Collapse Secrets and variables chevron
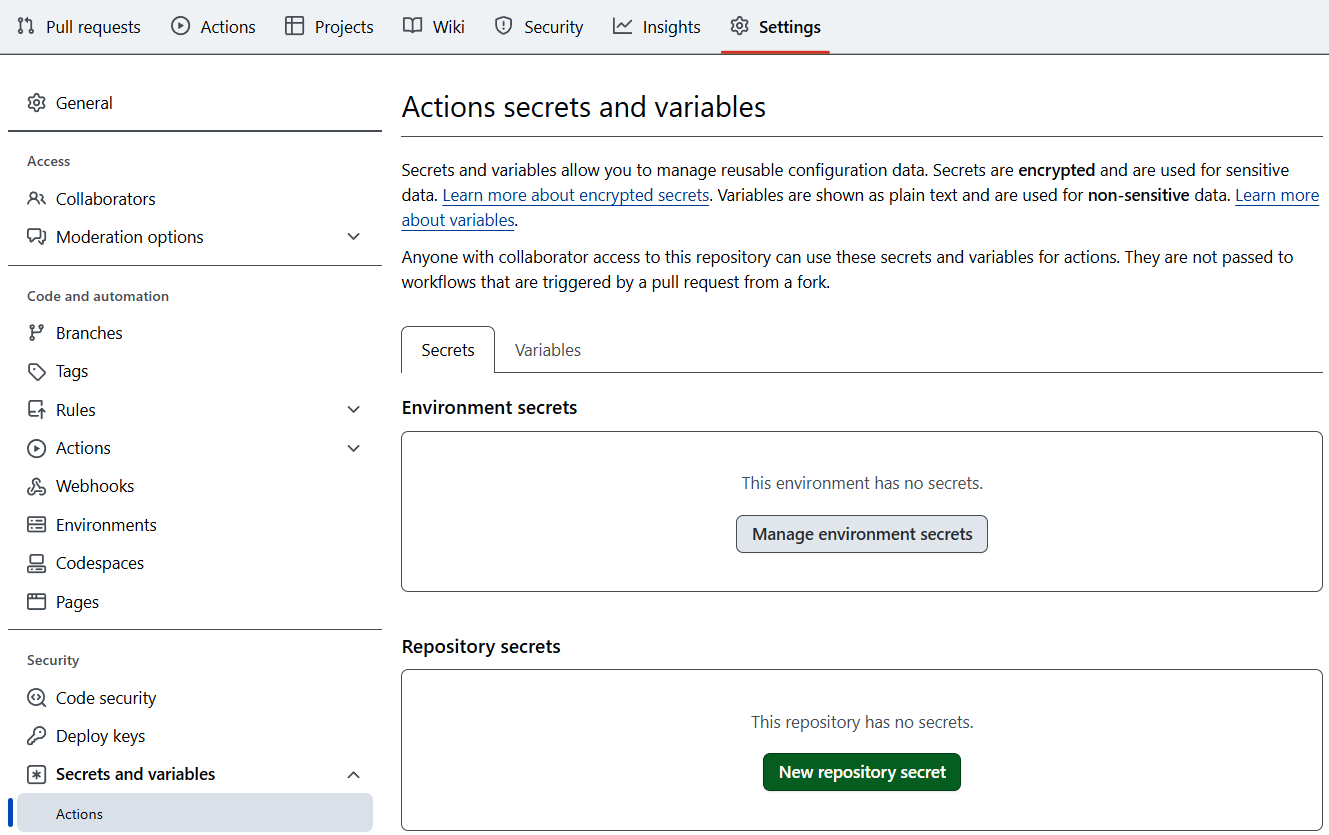 point(353,774)
